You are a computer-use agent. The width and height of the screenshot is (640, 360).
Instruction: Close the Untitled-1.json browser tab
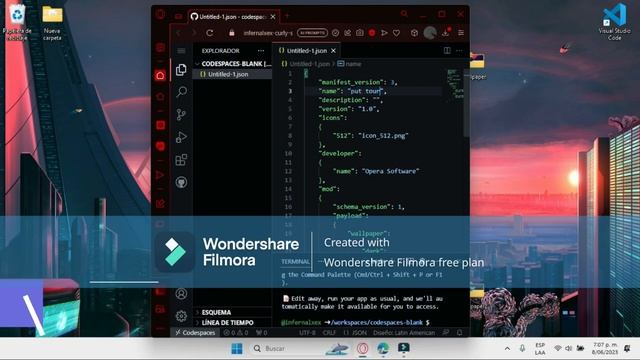point(273,17)
